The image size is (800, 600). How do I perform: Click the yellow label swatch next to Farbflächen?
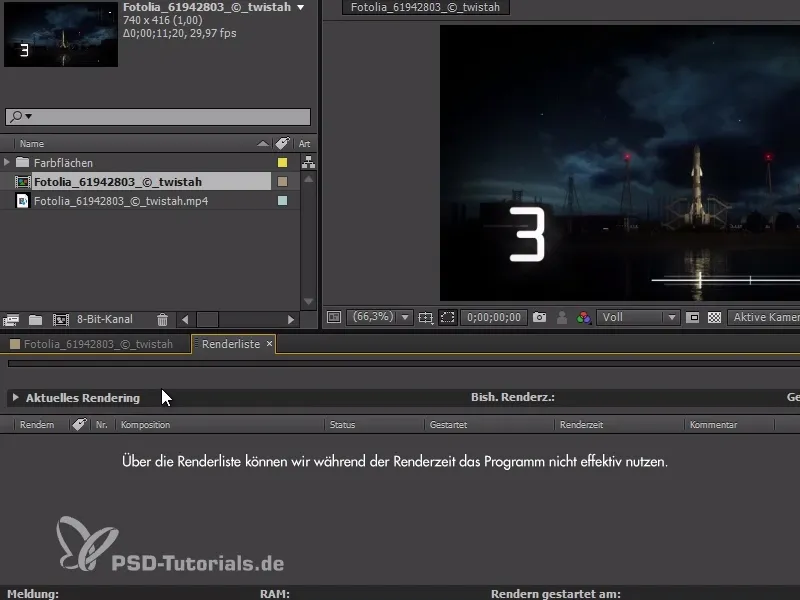pos(282,162)
